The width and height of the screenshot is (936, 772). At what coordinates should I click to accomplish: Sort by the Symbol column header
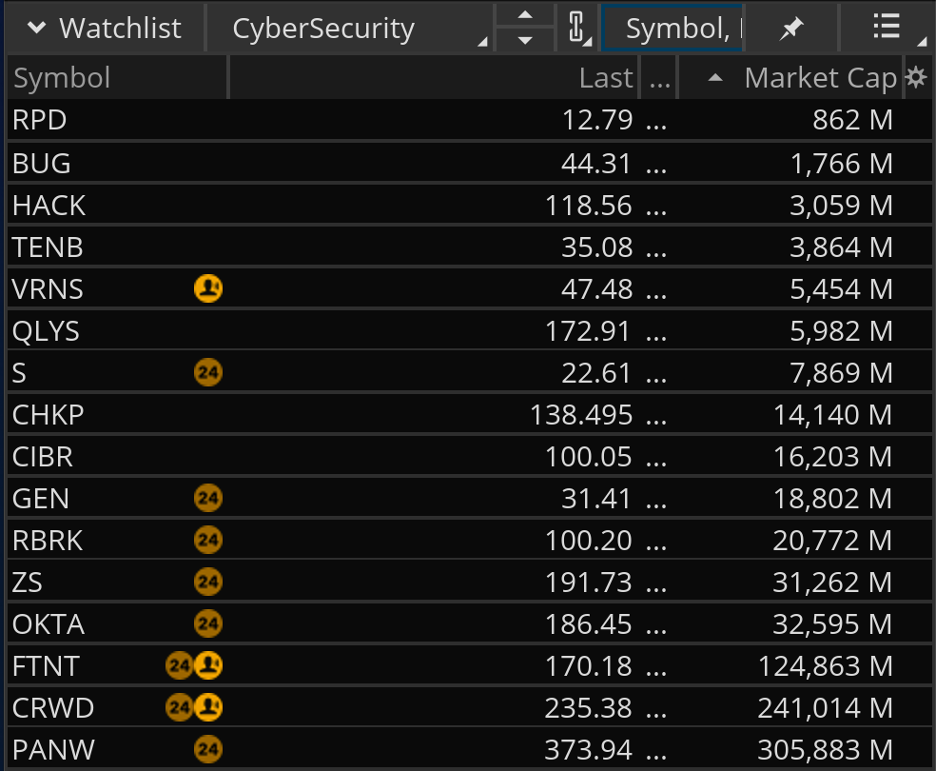click(117, 78)
